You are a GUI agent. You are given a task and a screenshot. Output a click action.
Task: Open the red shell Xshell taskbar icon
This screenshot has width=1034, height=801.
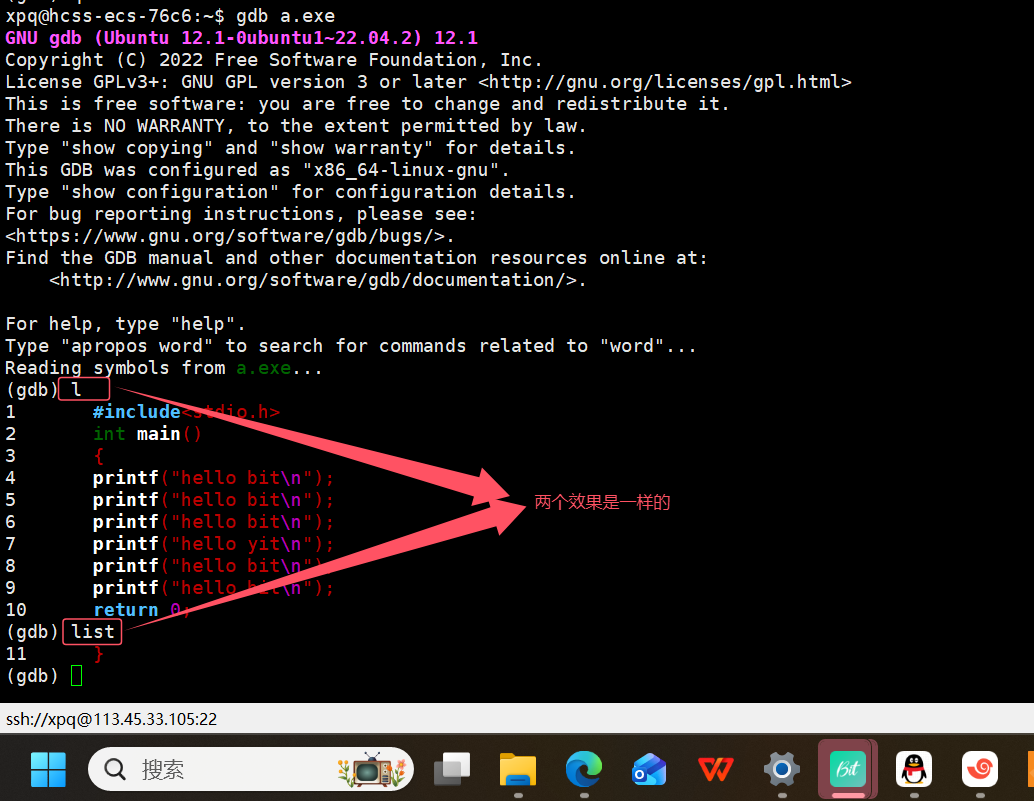click(979, 769)
